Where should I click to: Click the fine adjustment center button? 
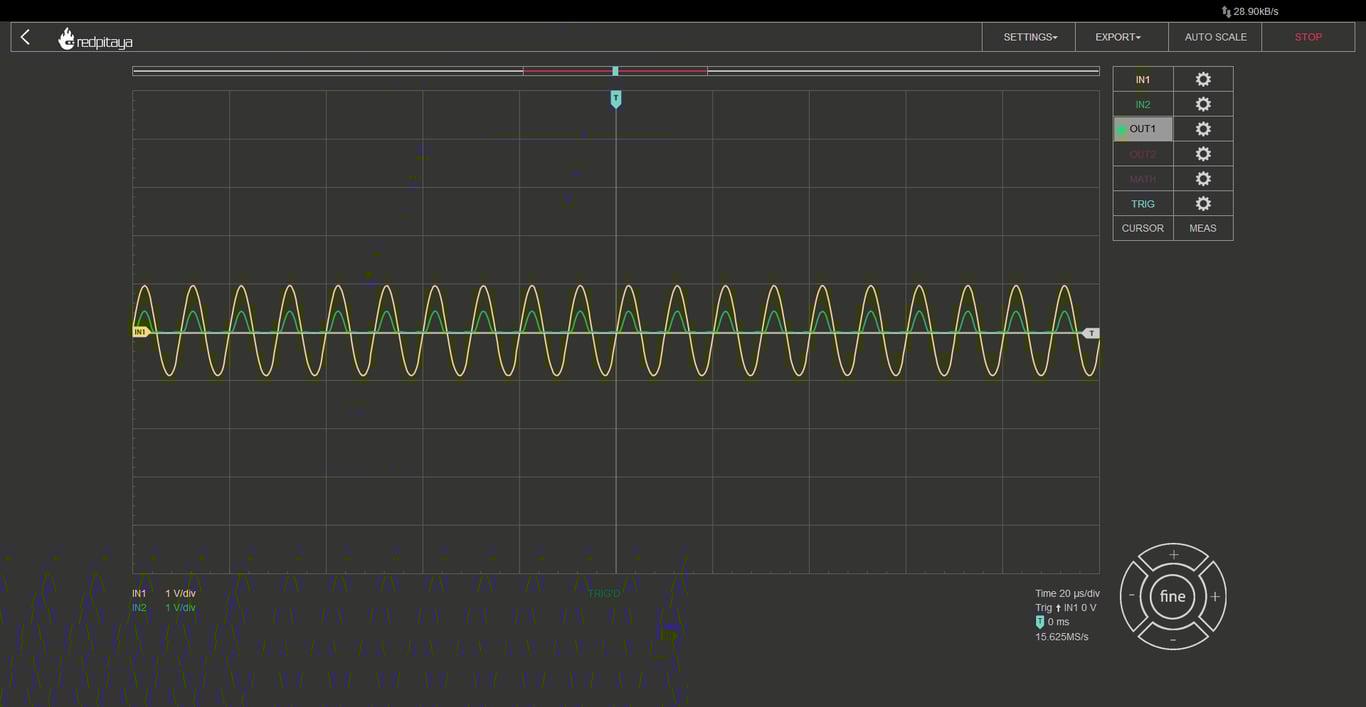[x=1173, y=597]
